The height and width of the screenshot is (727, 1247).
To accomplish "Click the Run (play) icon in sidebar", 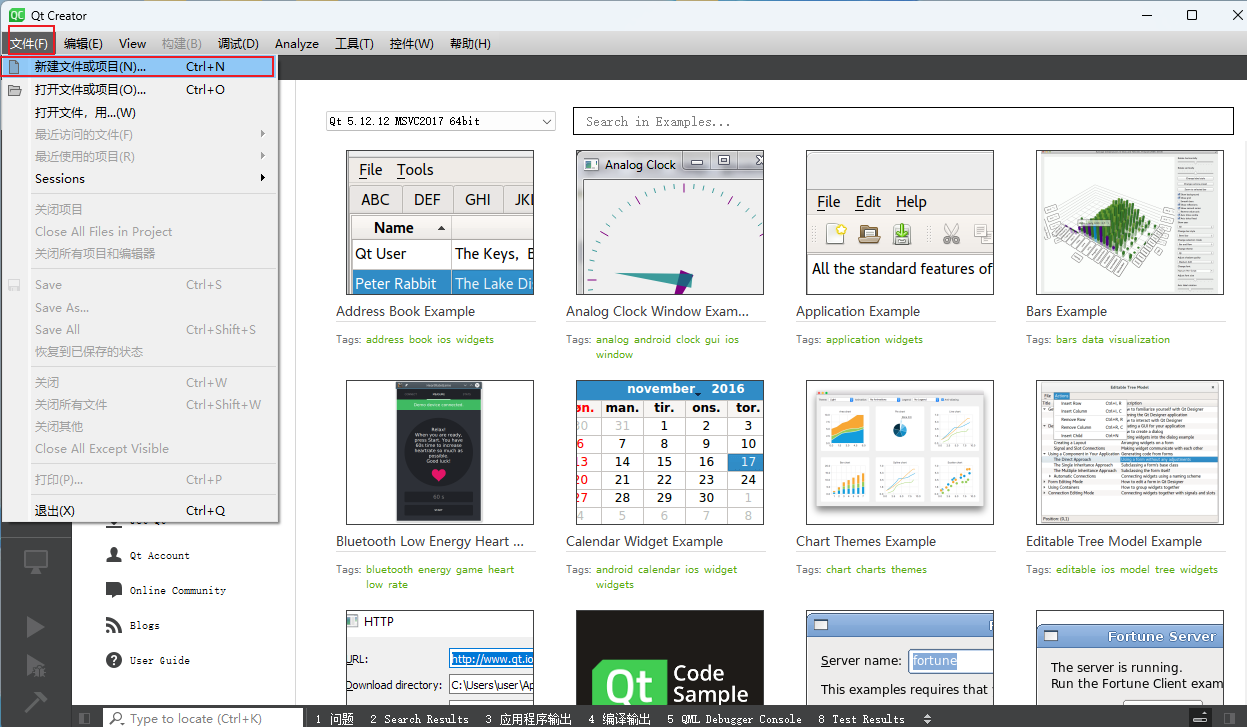I will (35, 627).
